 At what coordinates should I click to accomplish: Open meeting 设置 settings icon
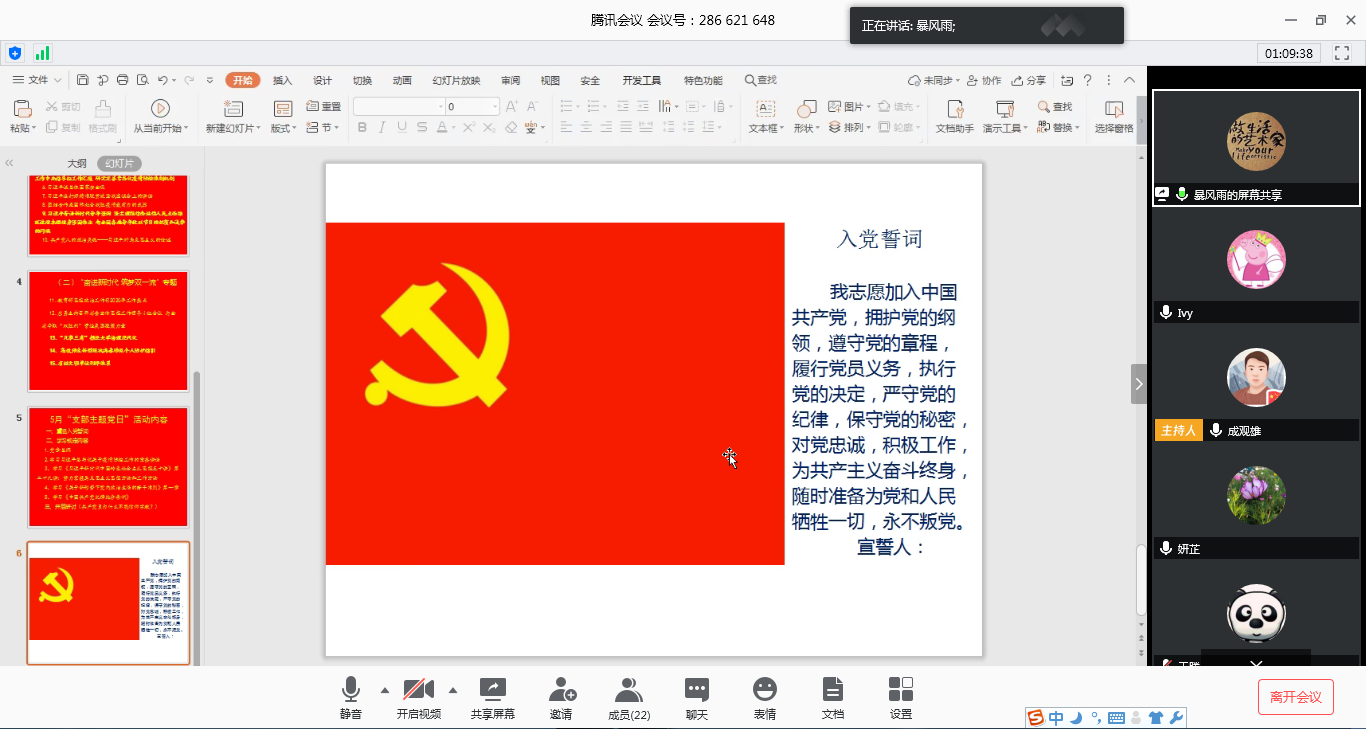point(901,690)
